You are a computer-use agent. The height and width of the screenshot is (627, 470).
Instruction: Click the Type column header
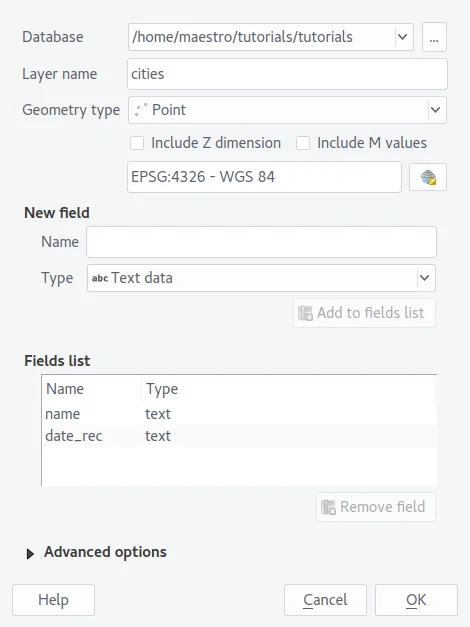click(x=288, y=389)
